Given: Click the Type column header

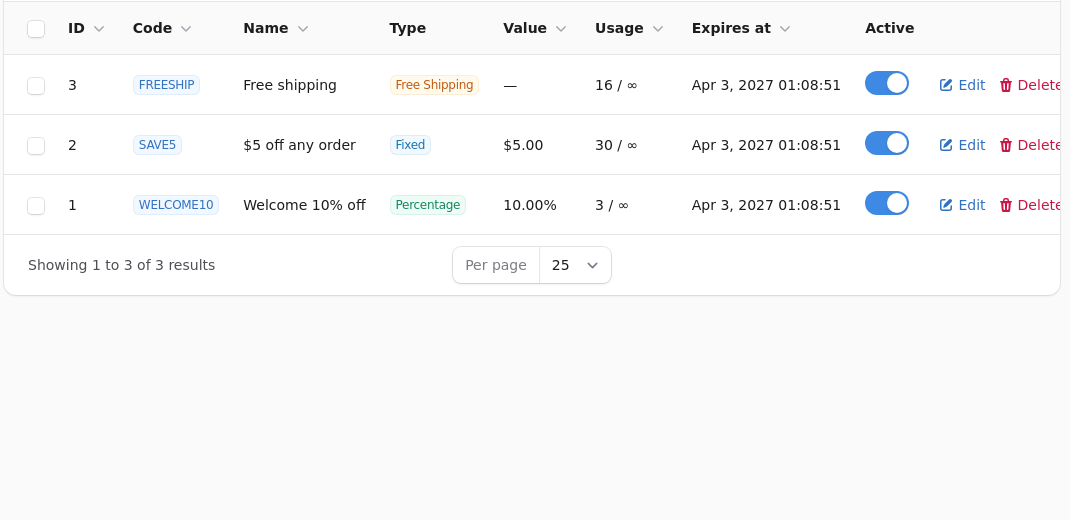Looking at the screenshot, I should pos(407,29).
